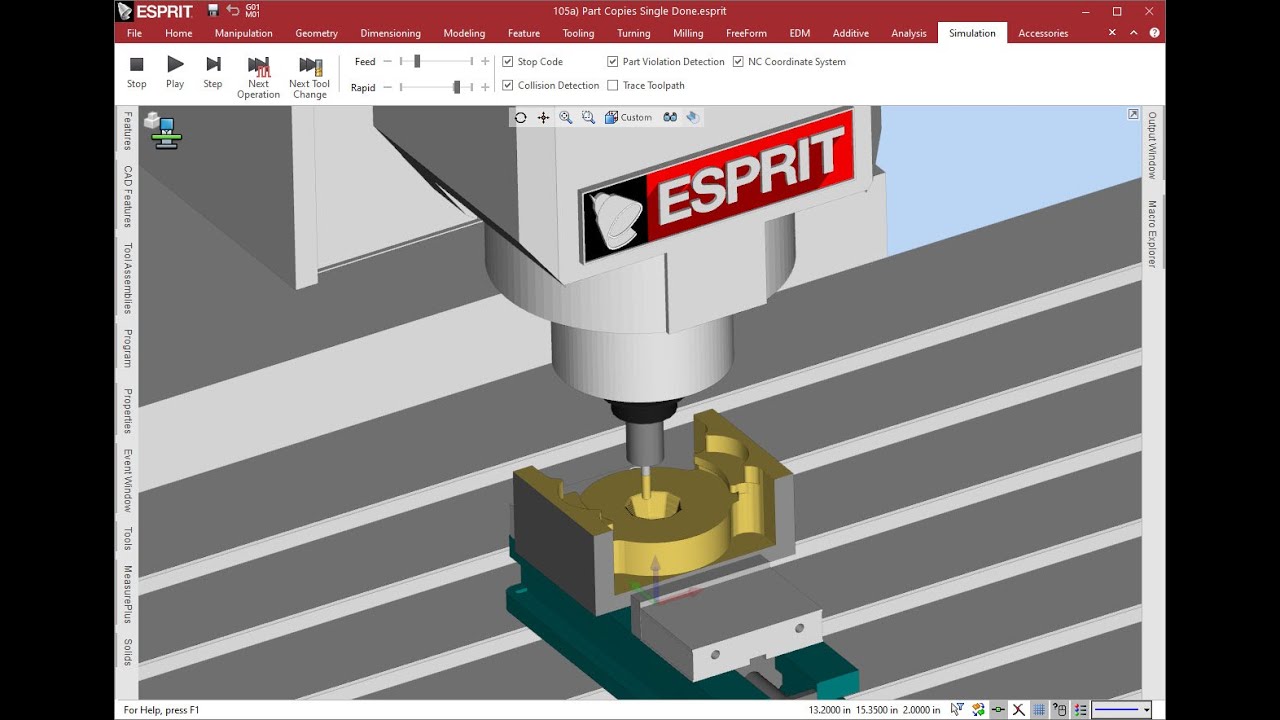Increase Rapid speed with plus

485,87
